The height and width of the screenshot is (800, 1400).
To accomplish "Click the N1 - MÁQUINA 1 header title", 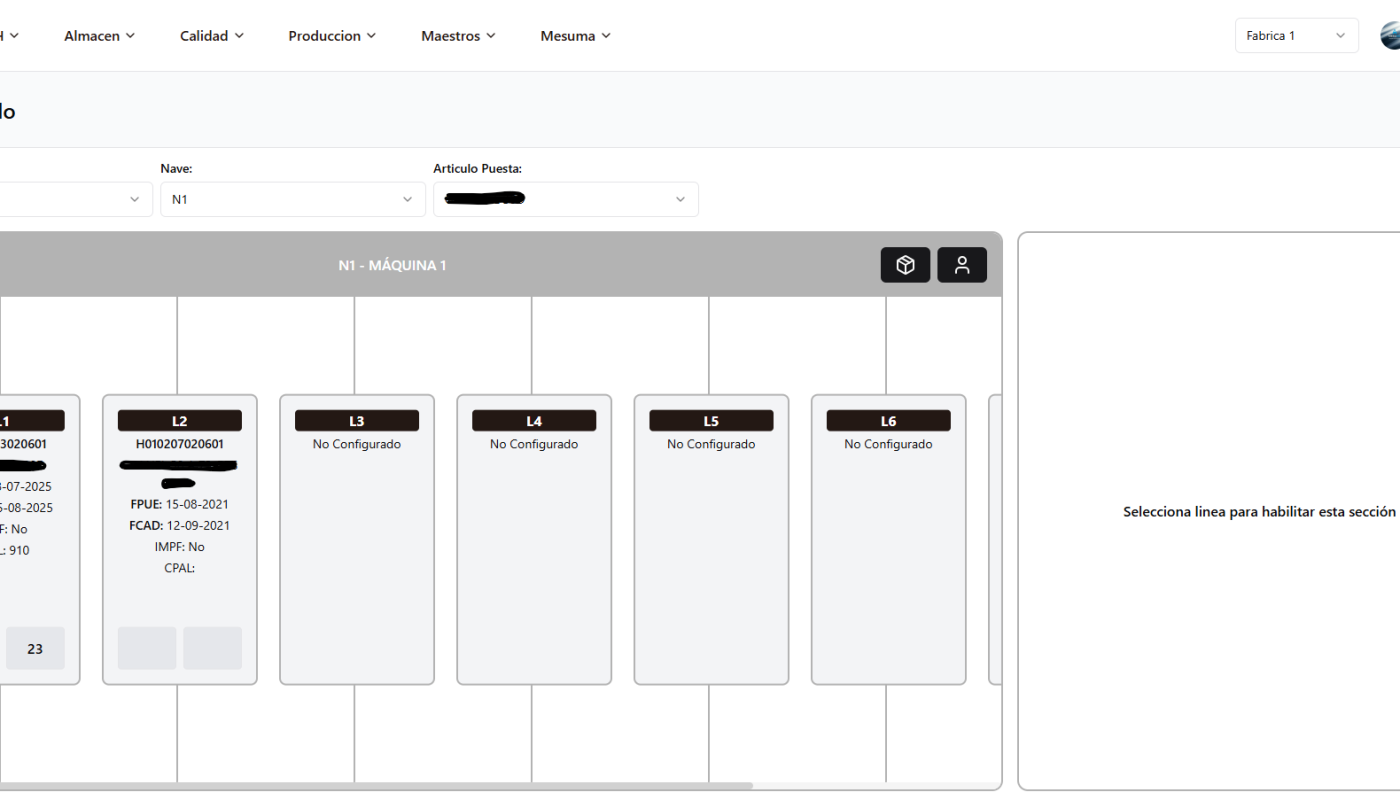I will (392, 265).
